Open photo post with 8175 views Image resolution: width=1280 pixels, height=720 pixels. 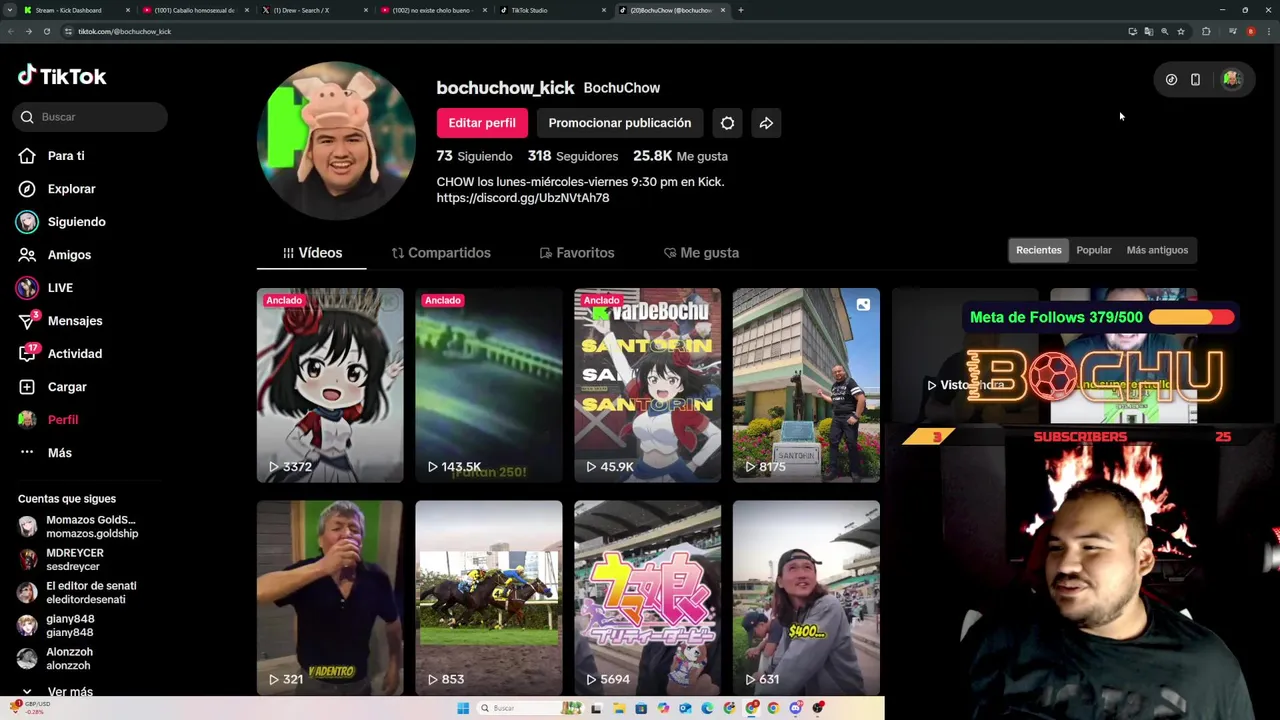pos(806,385)
